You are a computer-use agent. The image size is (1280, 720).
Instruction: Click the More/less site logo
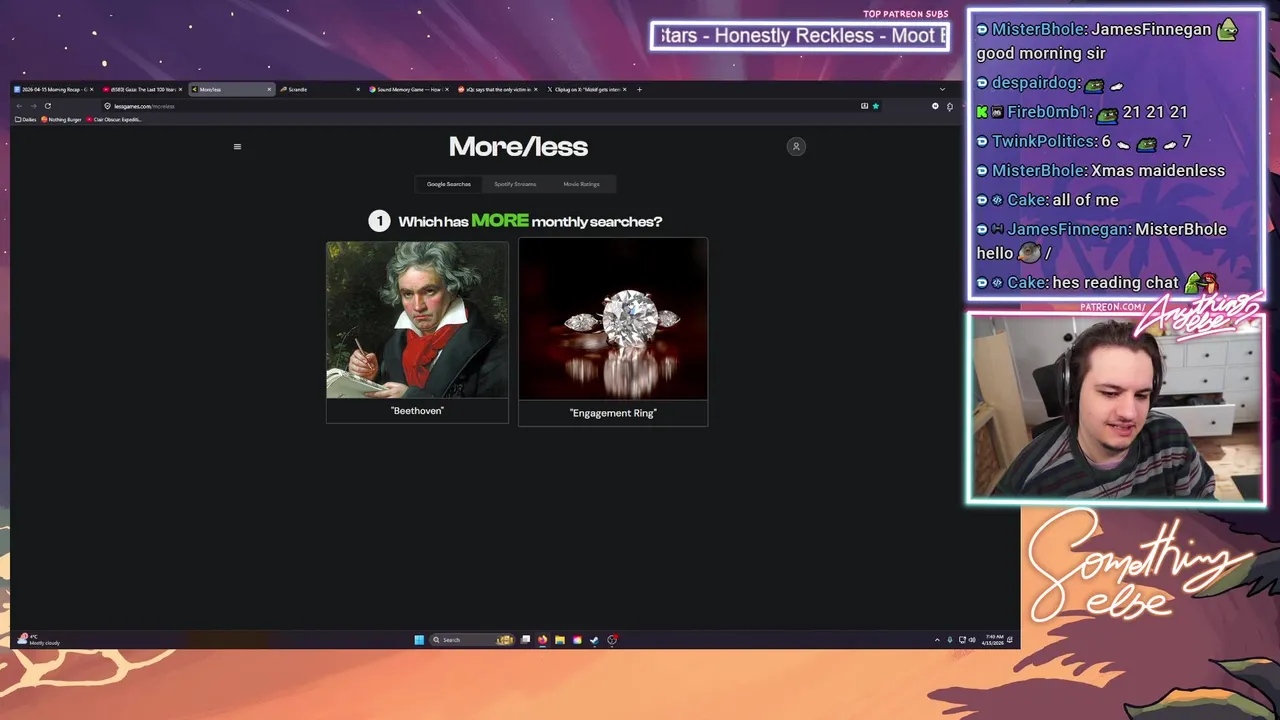(x=518, y=147)
